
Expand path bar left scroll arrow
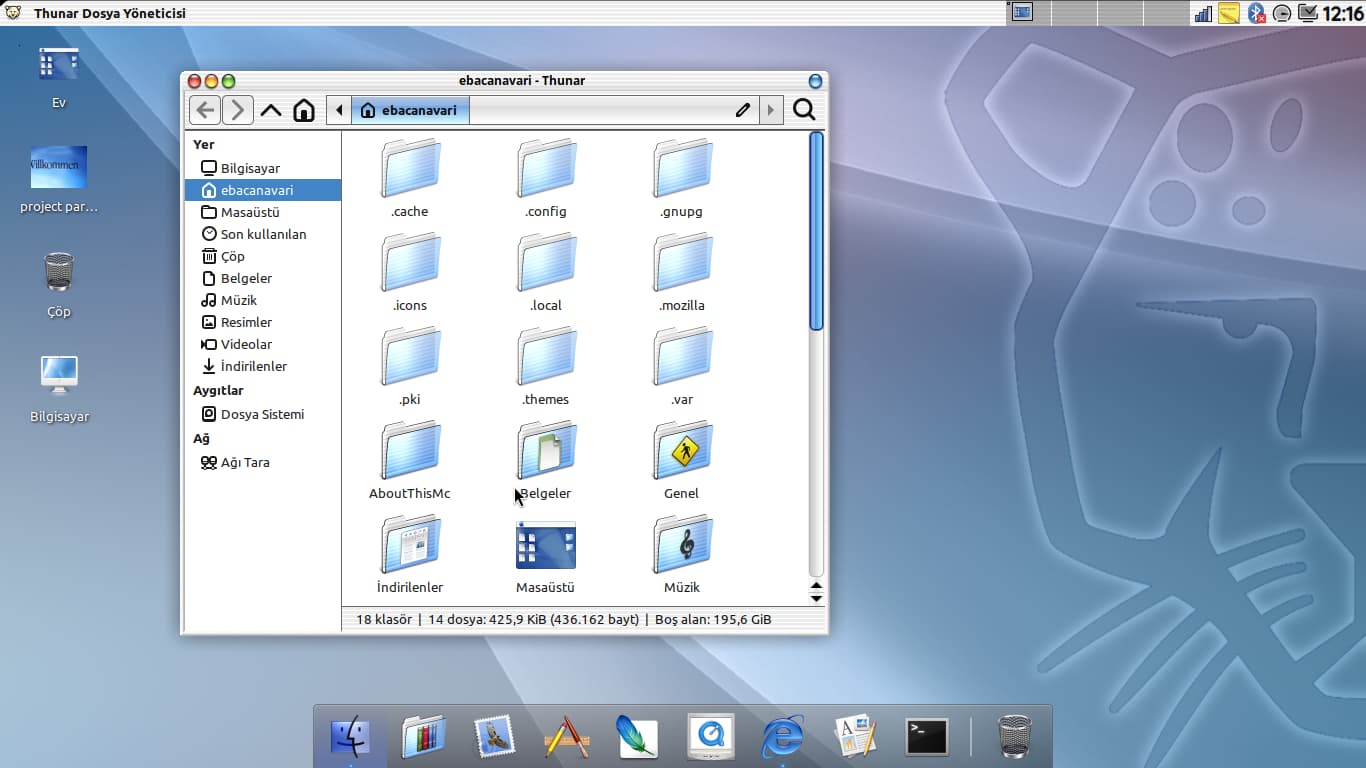point(339,110)
